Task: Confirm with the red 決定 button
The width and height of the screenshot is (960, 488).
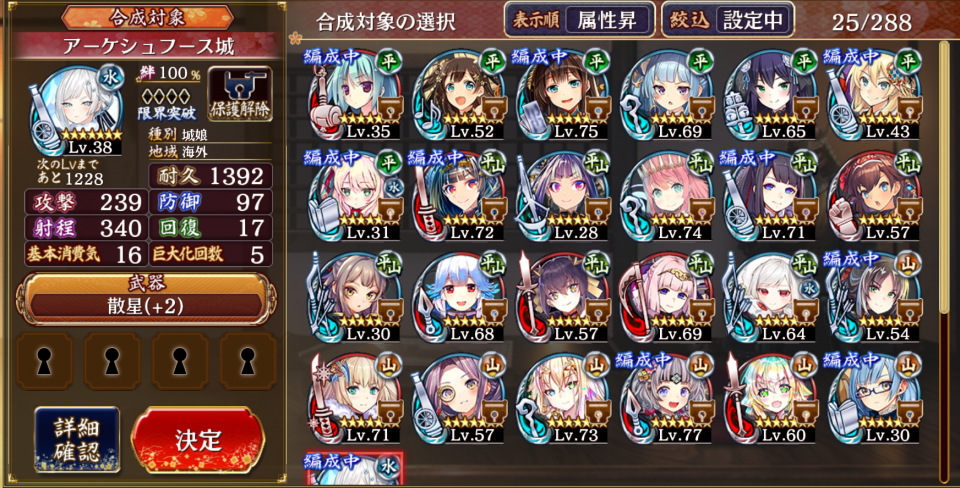Action: [x=198, y=440]
